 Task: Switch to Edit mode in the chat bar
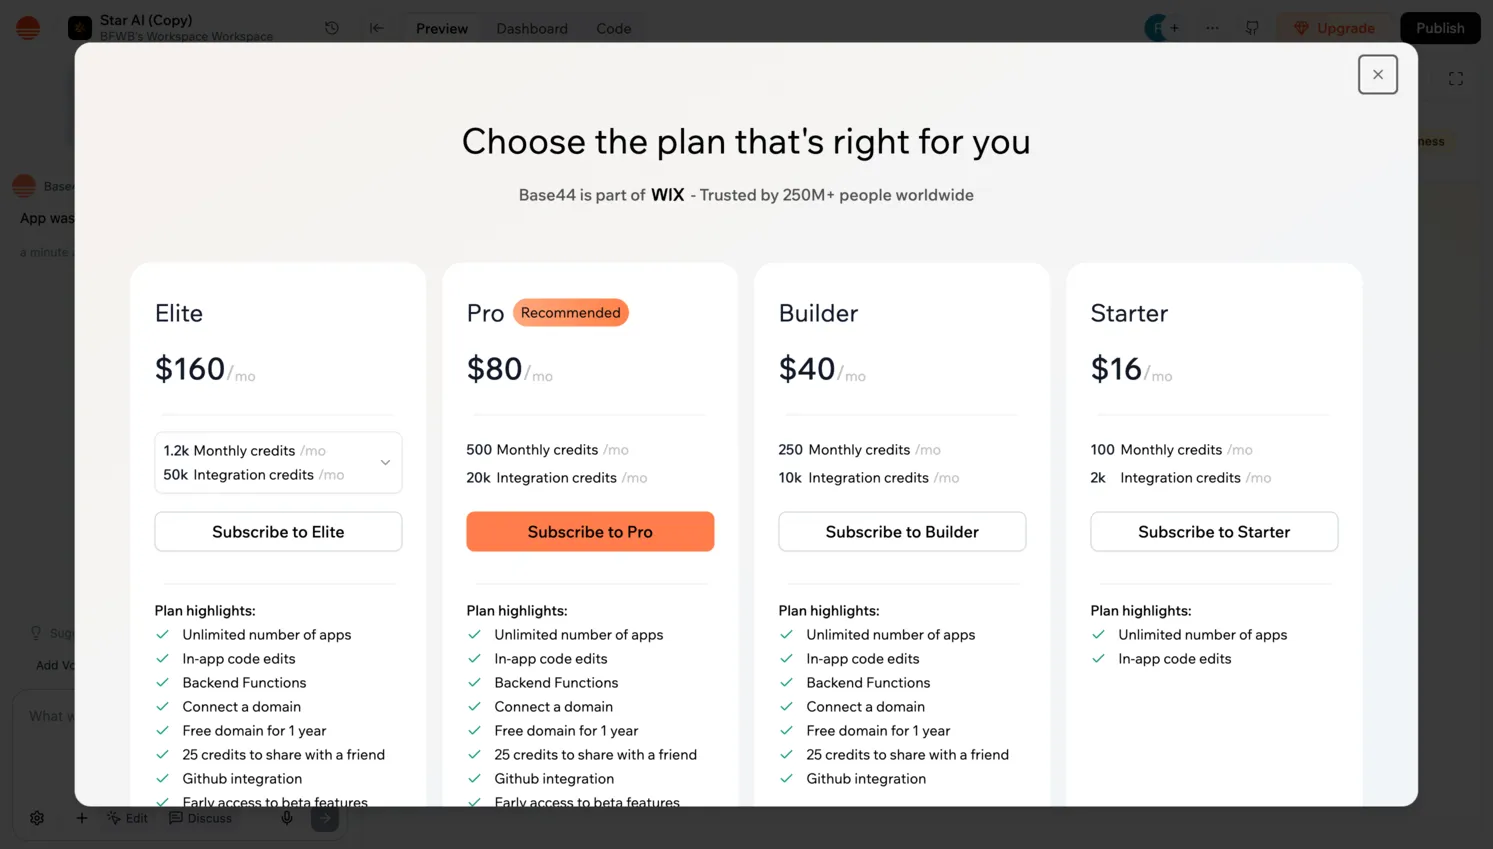[x=128, y=817]
